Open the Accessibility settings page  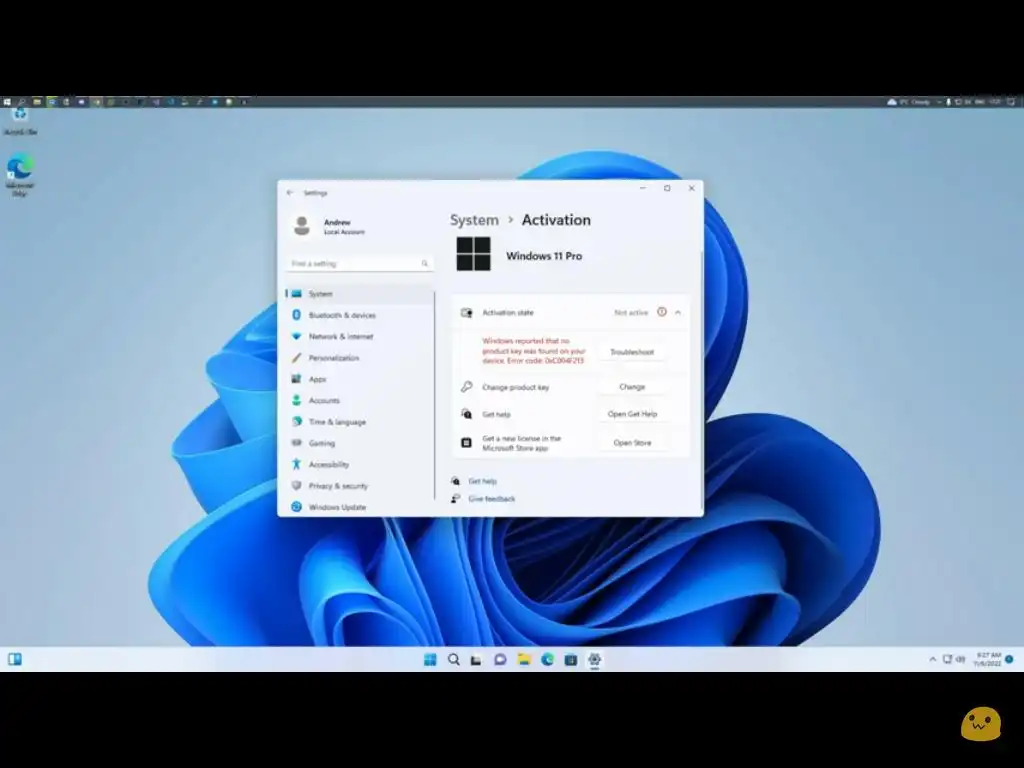(359, 464)
